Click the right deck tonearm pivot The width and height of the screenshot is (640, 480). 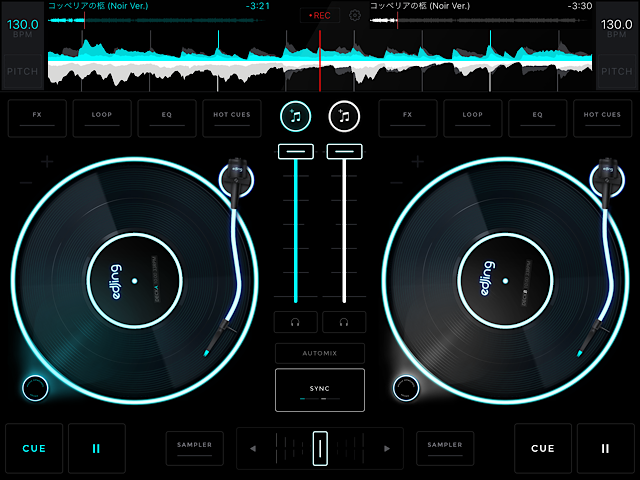607,180
